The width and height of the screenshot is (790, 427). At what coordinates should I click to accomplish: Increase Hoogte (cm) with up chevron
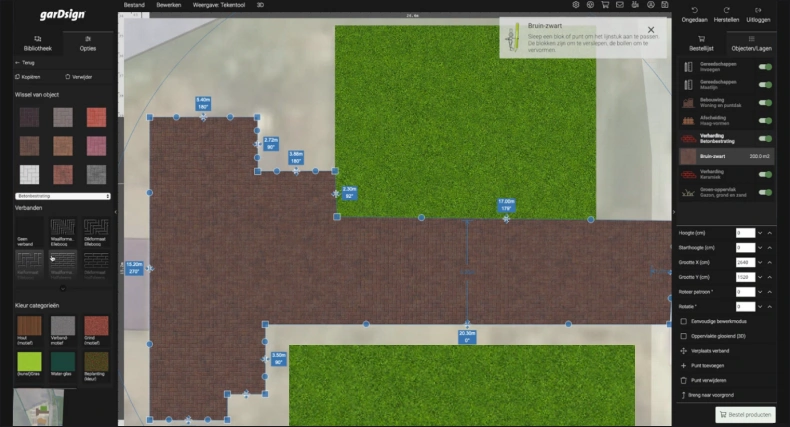click(x=770, y=233)
